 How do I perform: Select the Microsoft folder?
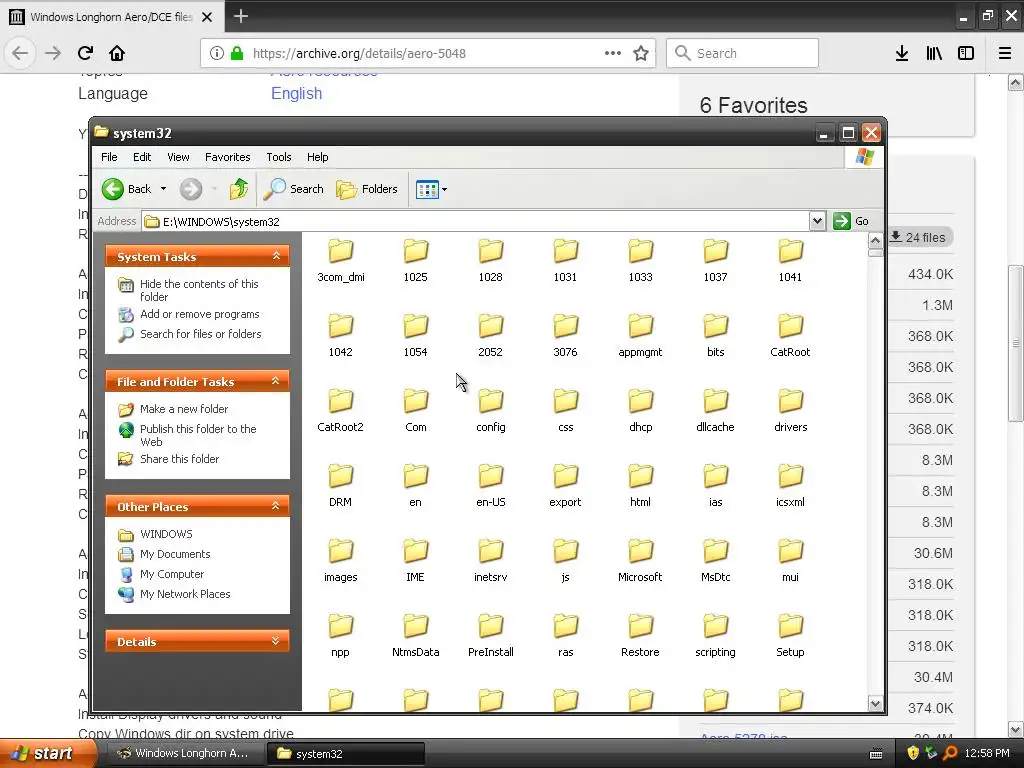(x=641, y=561)
